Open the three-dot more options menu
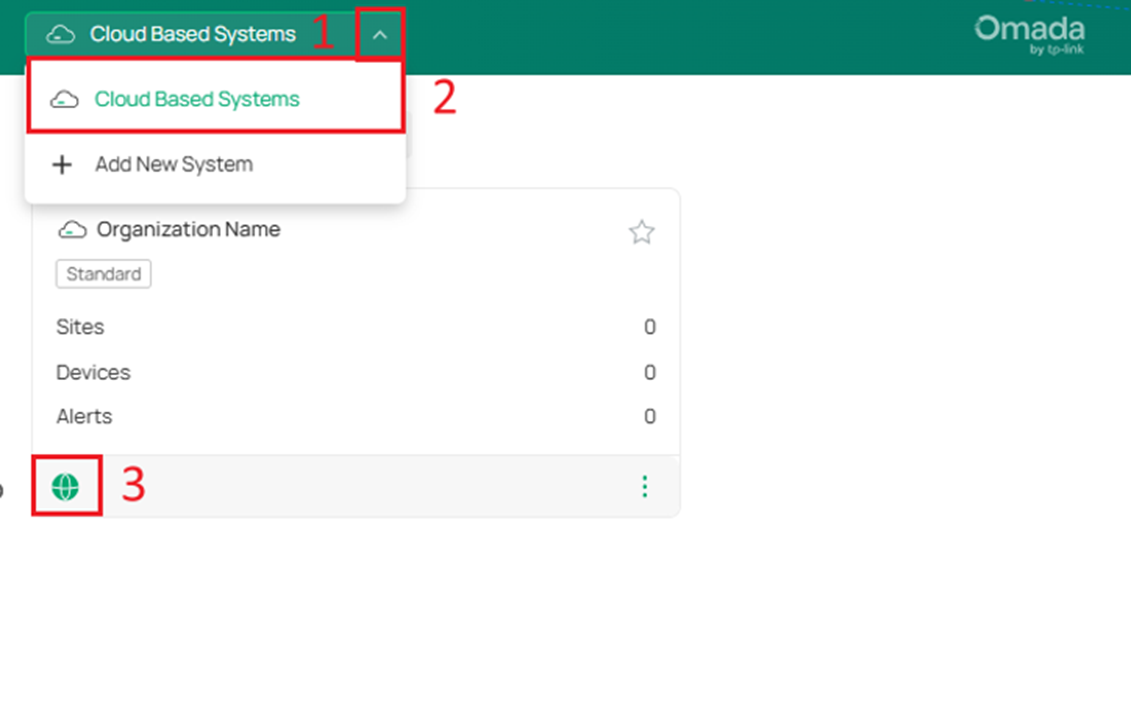 [645, 487]
